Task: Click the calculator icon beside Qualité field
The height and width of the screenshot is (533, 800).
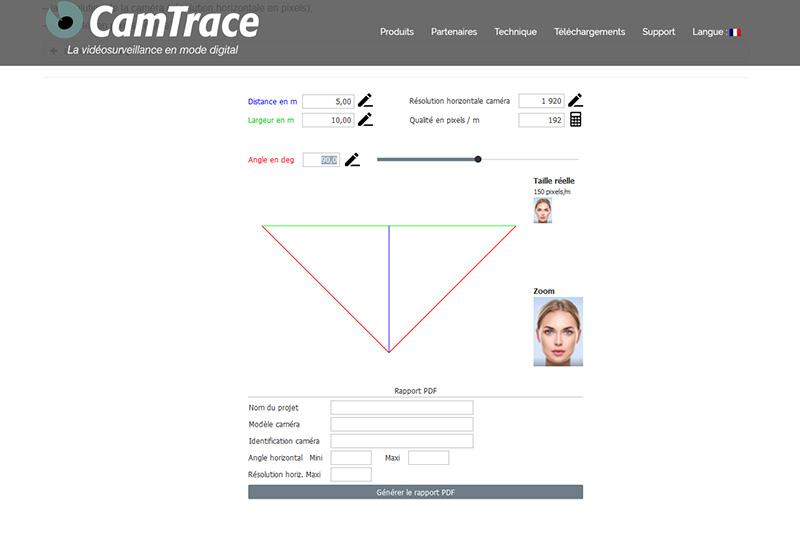Action: (576, 119)
